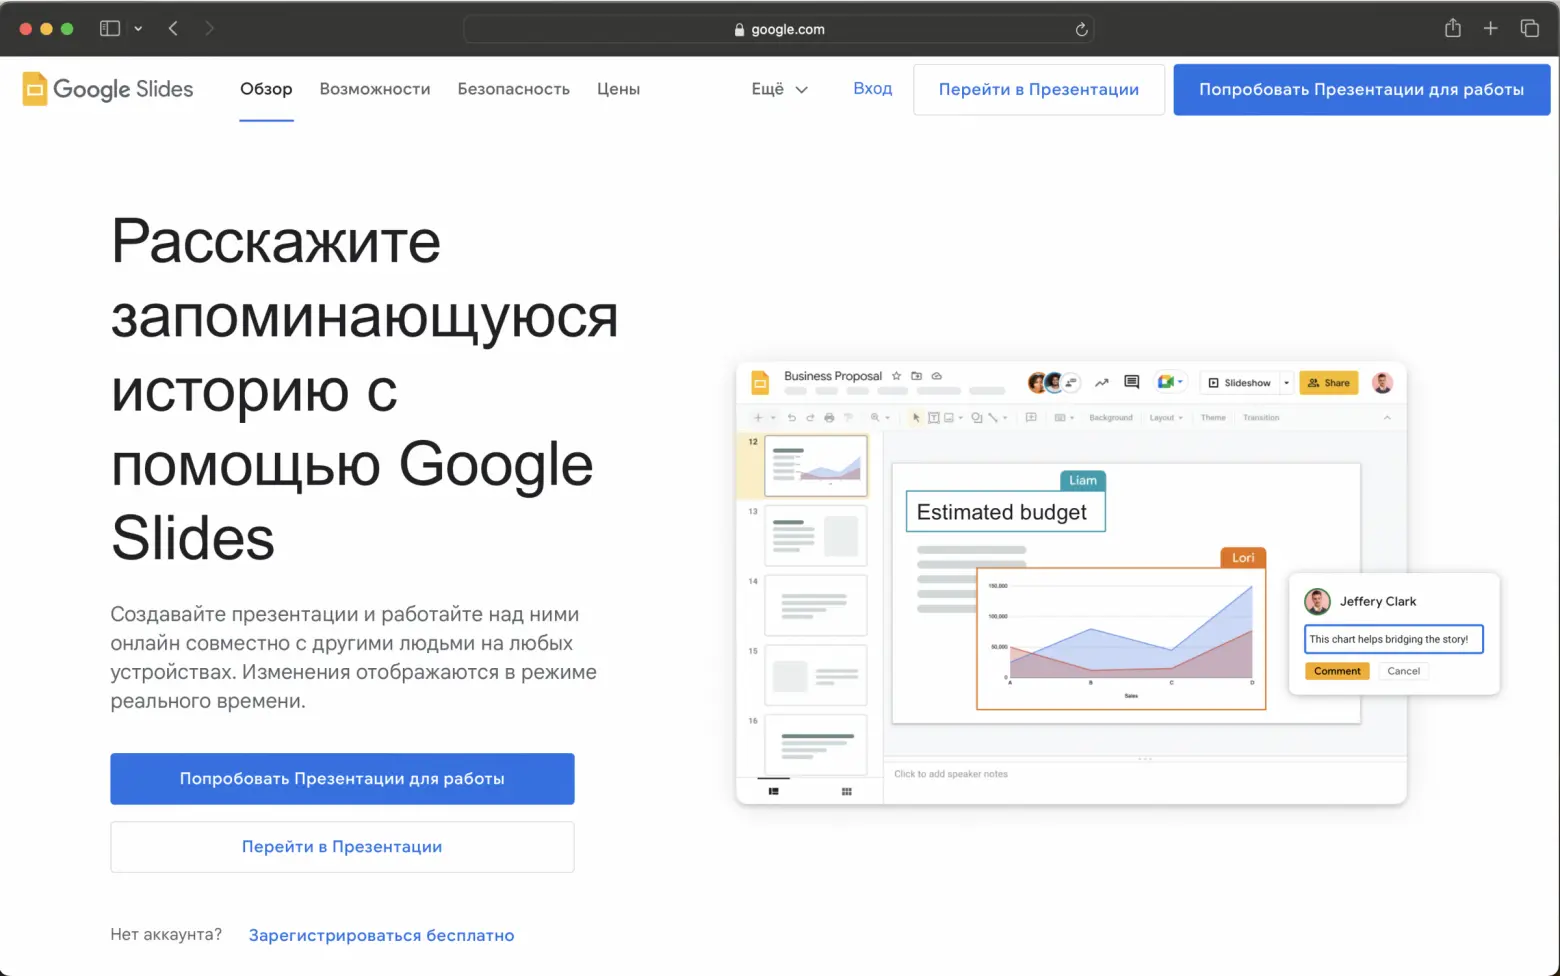Collapse the Slides toolbar with the chevron
Viewport: 1560px width, 976px height.
coord(1387,418)
